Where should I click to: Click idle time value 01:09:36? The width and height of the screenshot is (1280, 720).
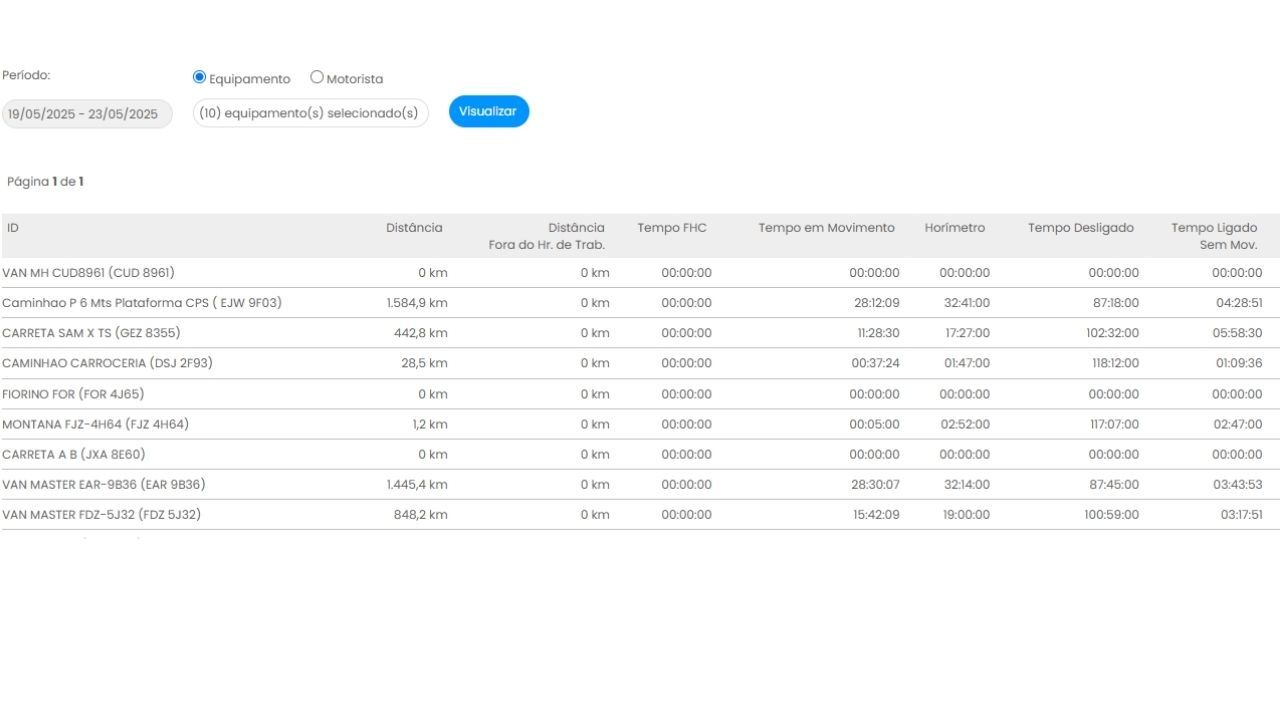[x=1240, y=363]
